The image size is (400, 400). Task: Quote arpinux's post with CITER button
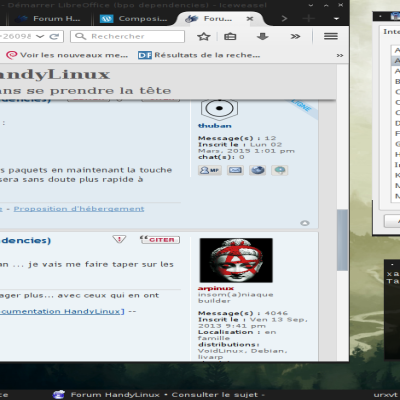pyautogui.click(x=160, y=240)
